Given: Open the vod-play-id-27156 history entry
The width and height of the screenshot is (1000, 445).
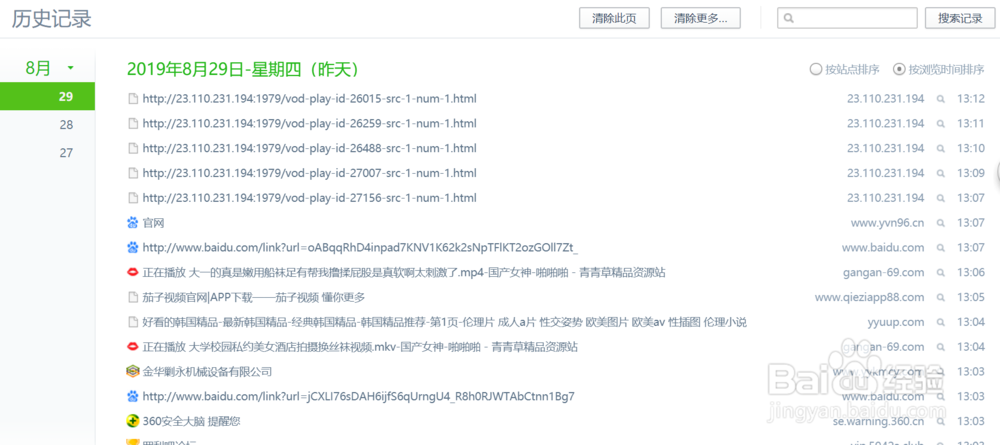Looking at the screenshot, I should click(309, 198).
